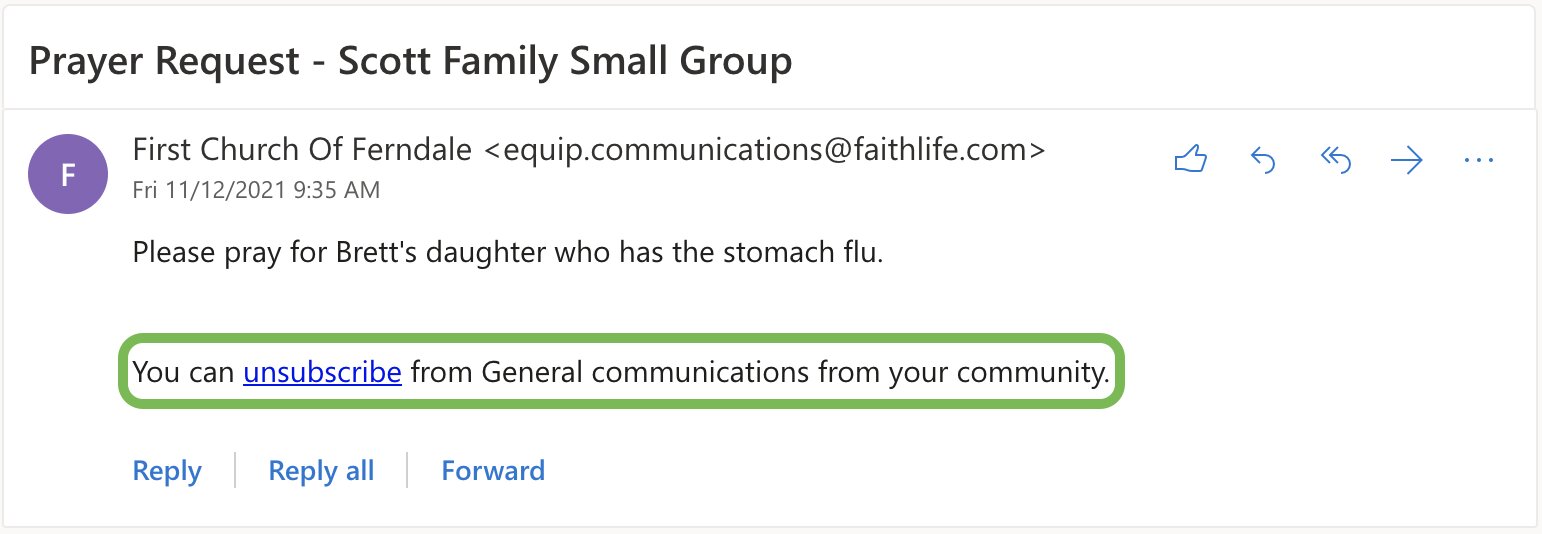Image resolution: width=1542 pixels, height=534 pixels.
Task: Open the More actions ellipsis menu
Action: pos(1478,160)
